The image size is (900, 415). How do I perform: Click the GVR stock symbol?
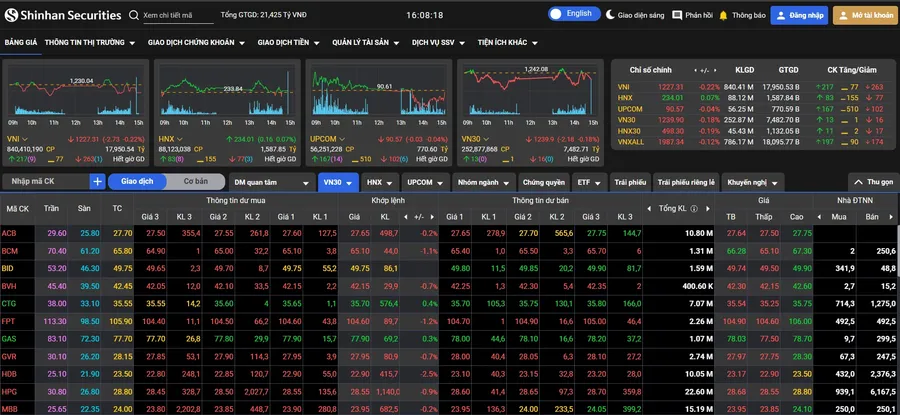(x=9, y=356)
